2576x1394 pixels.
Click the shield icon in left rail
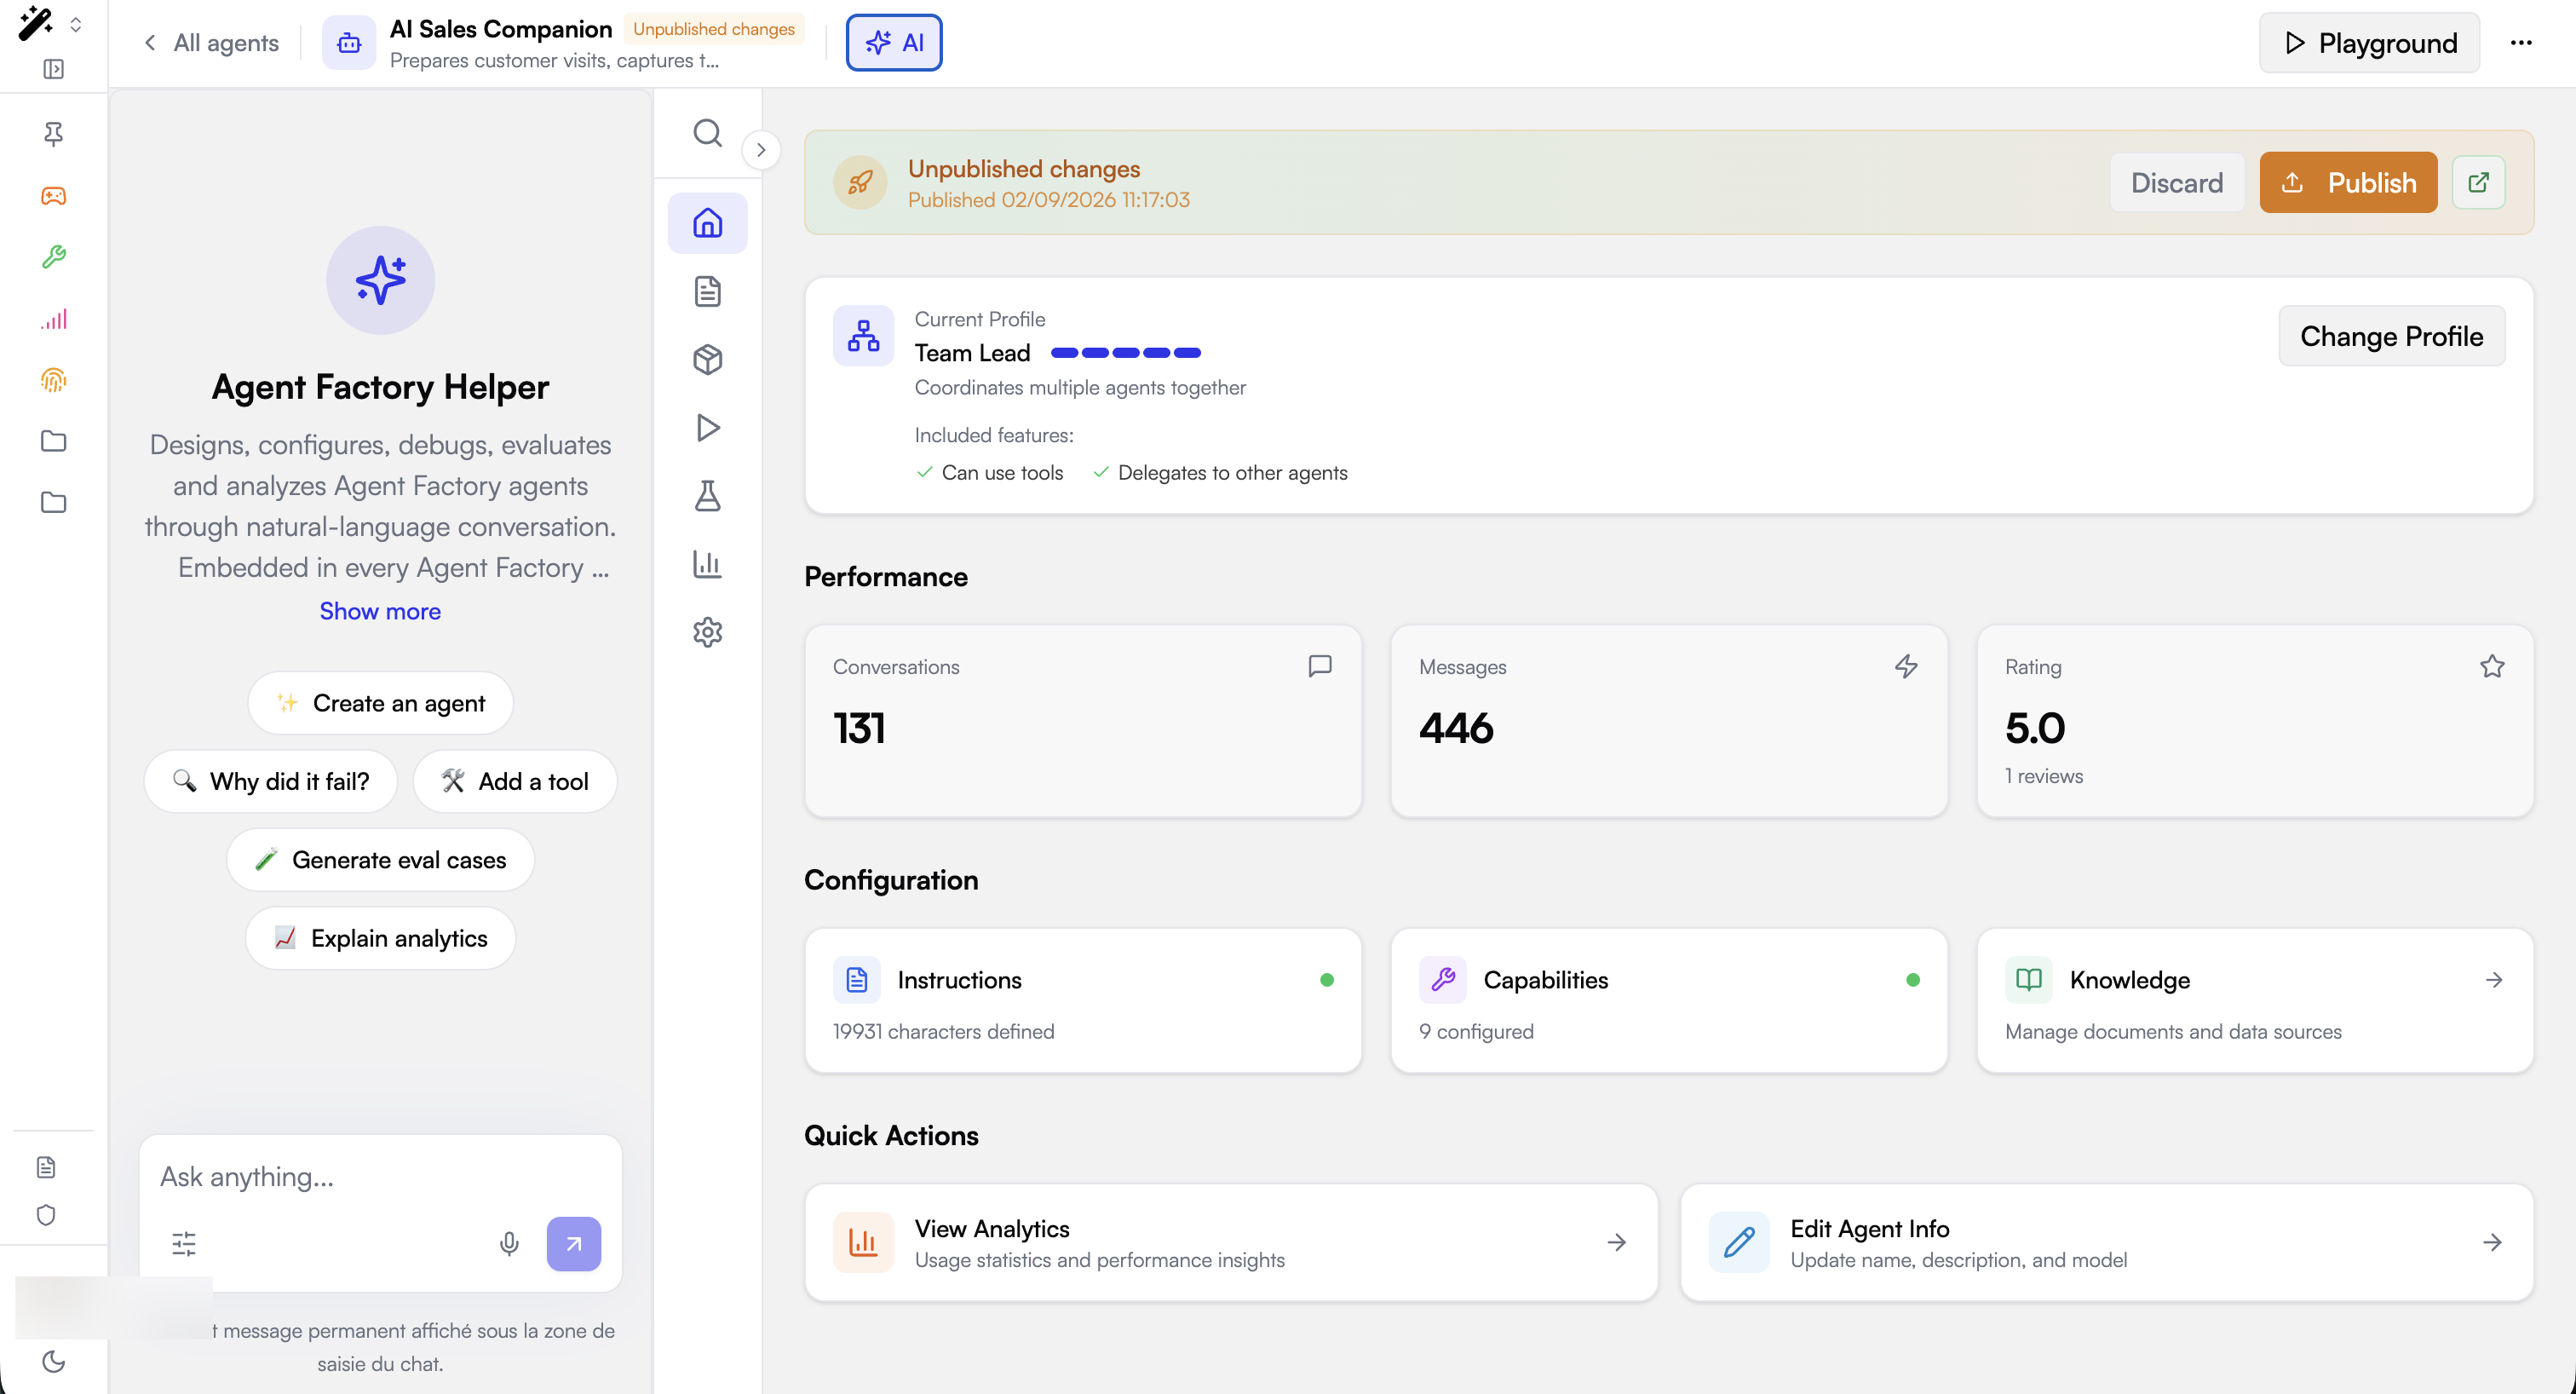click(46, 1214)
